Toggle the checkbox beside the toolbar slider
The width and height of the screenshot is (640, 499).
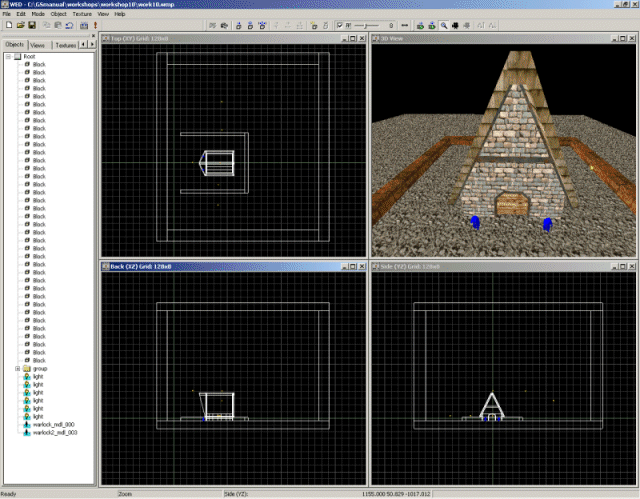pyautogui.click(x=340, y=25)
